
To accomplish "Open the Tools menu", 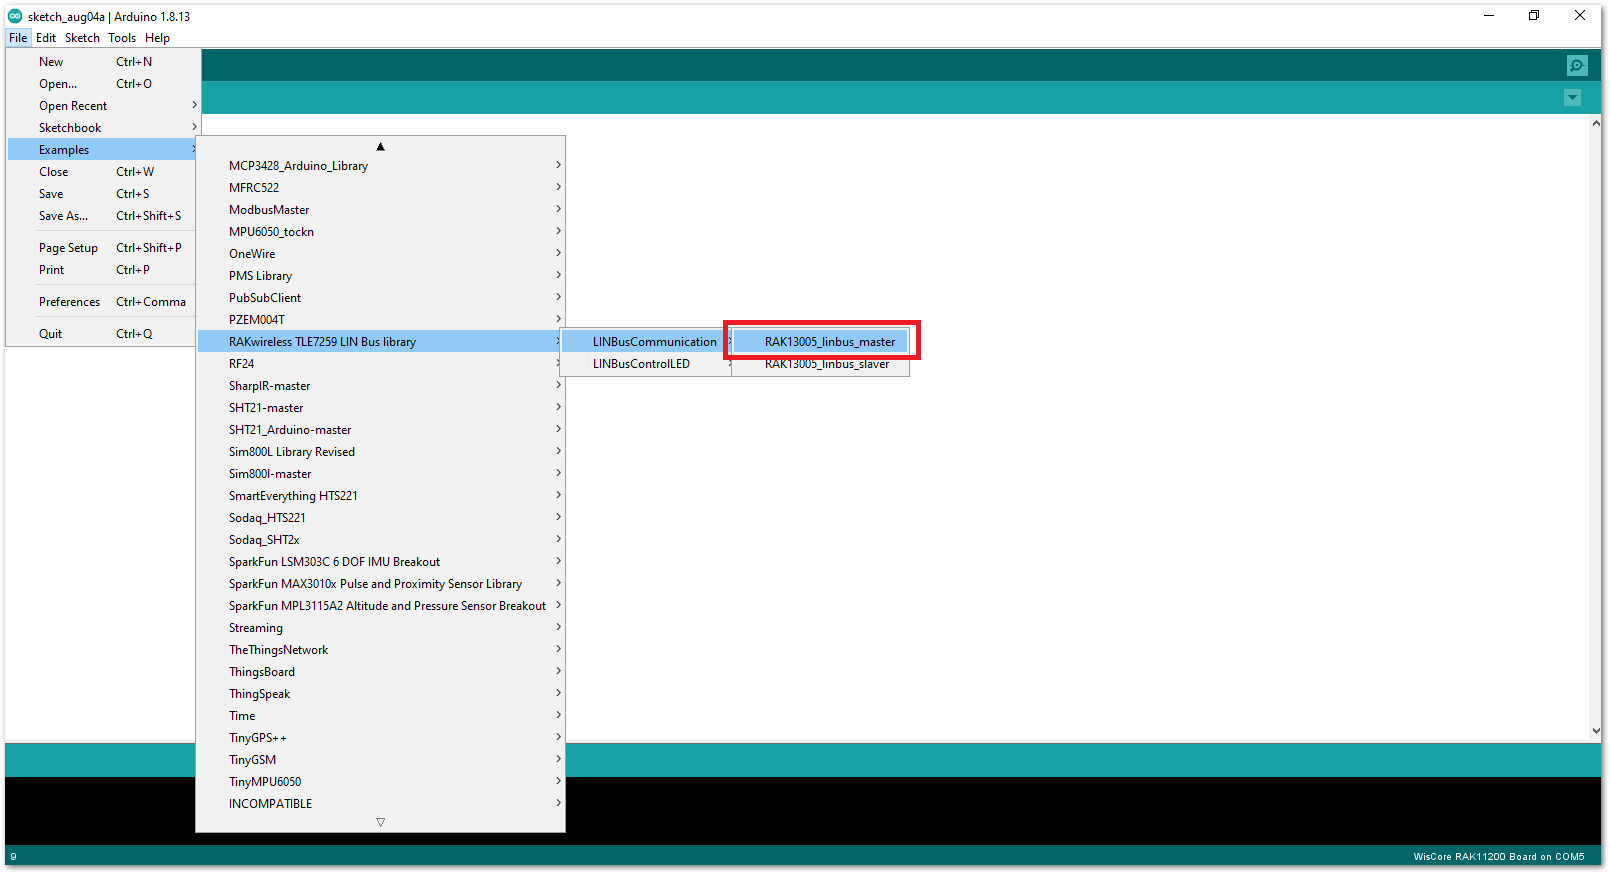I will click(122, 38).
